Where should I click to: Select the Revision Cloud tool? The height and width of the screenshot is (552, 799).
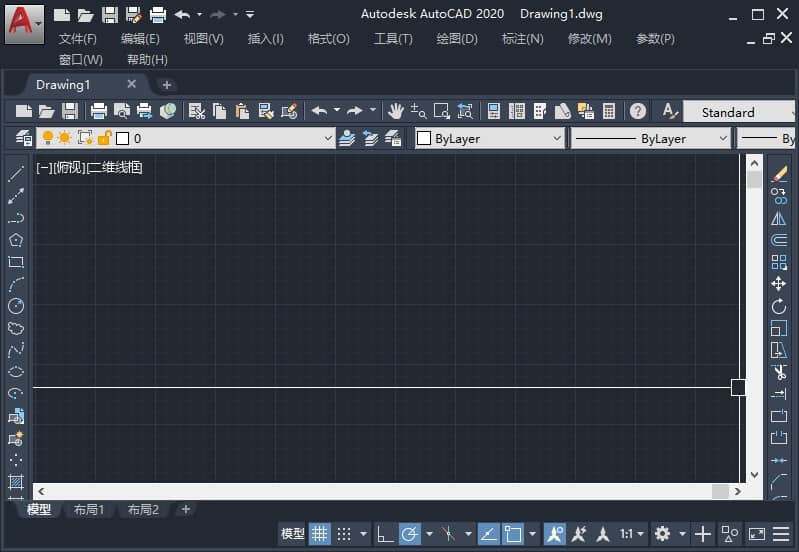(16, 328)
